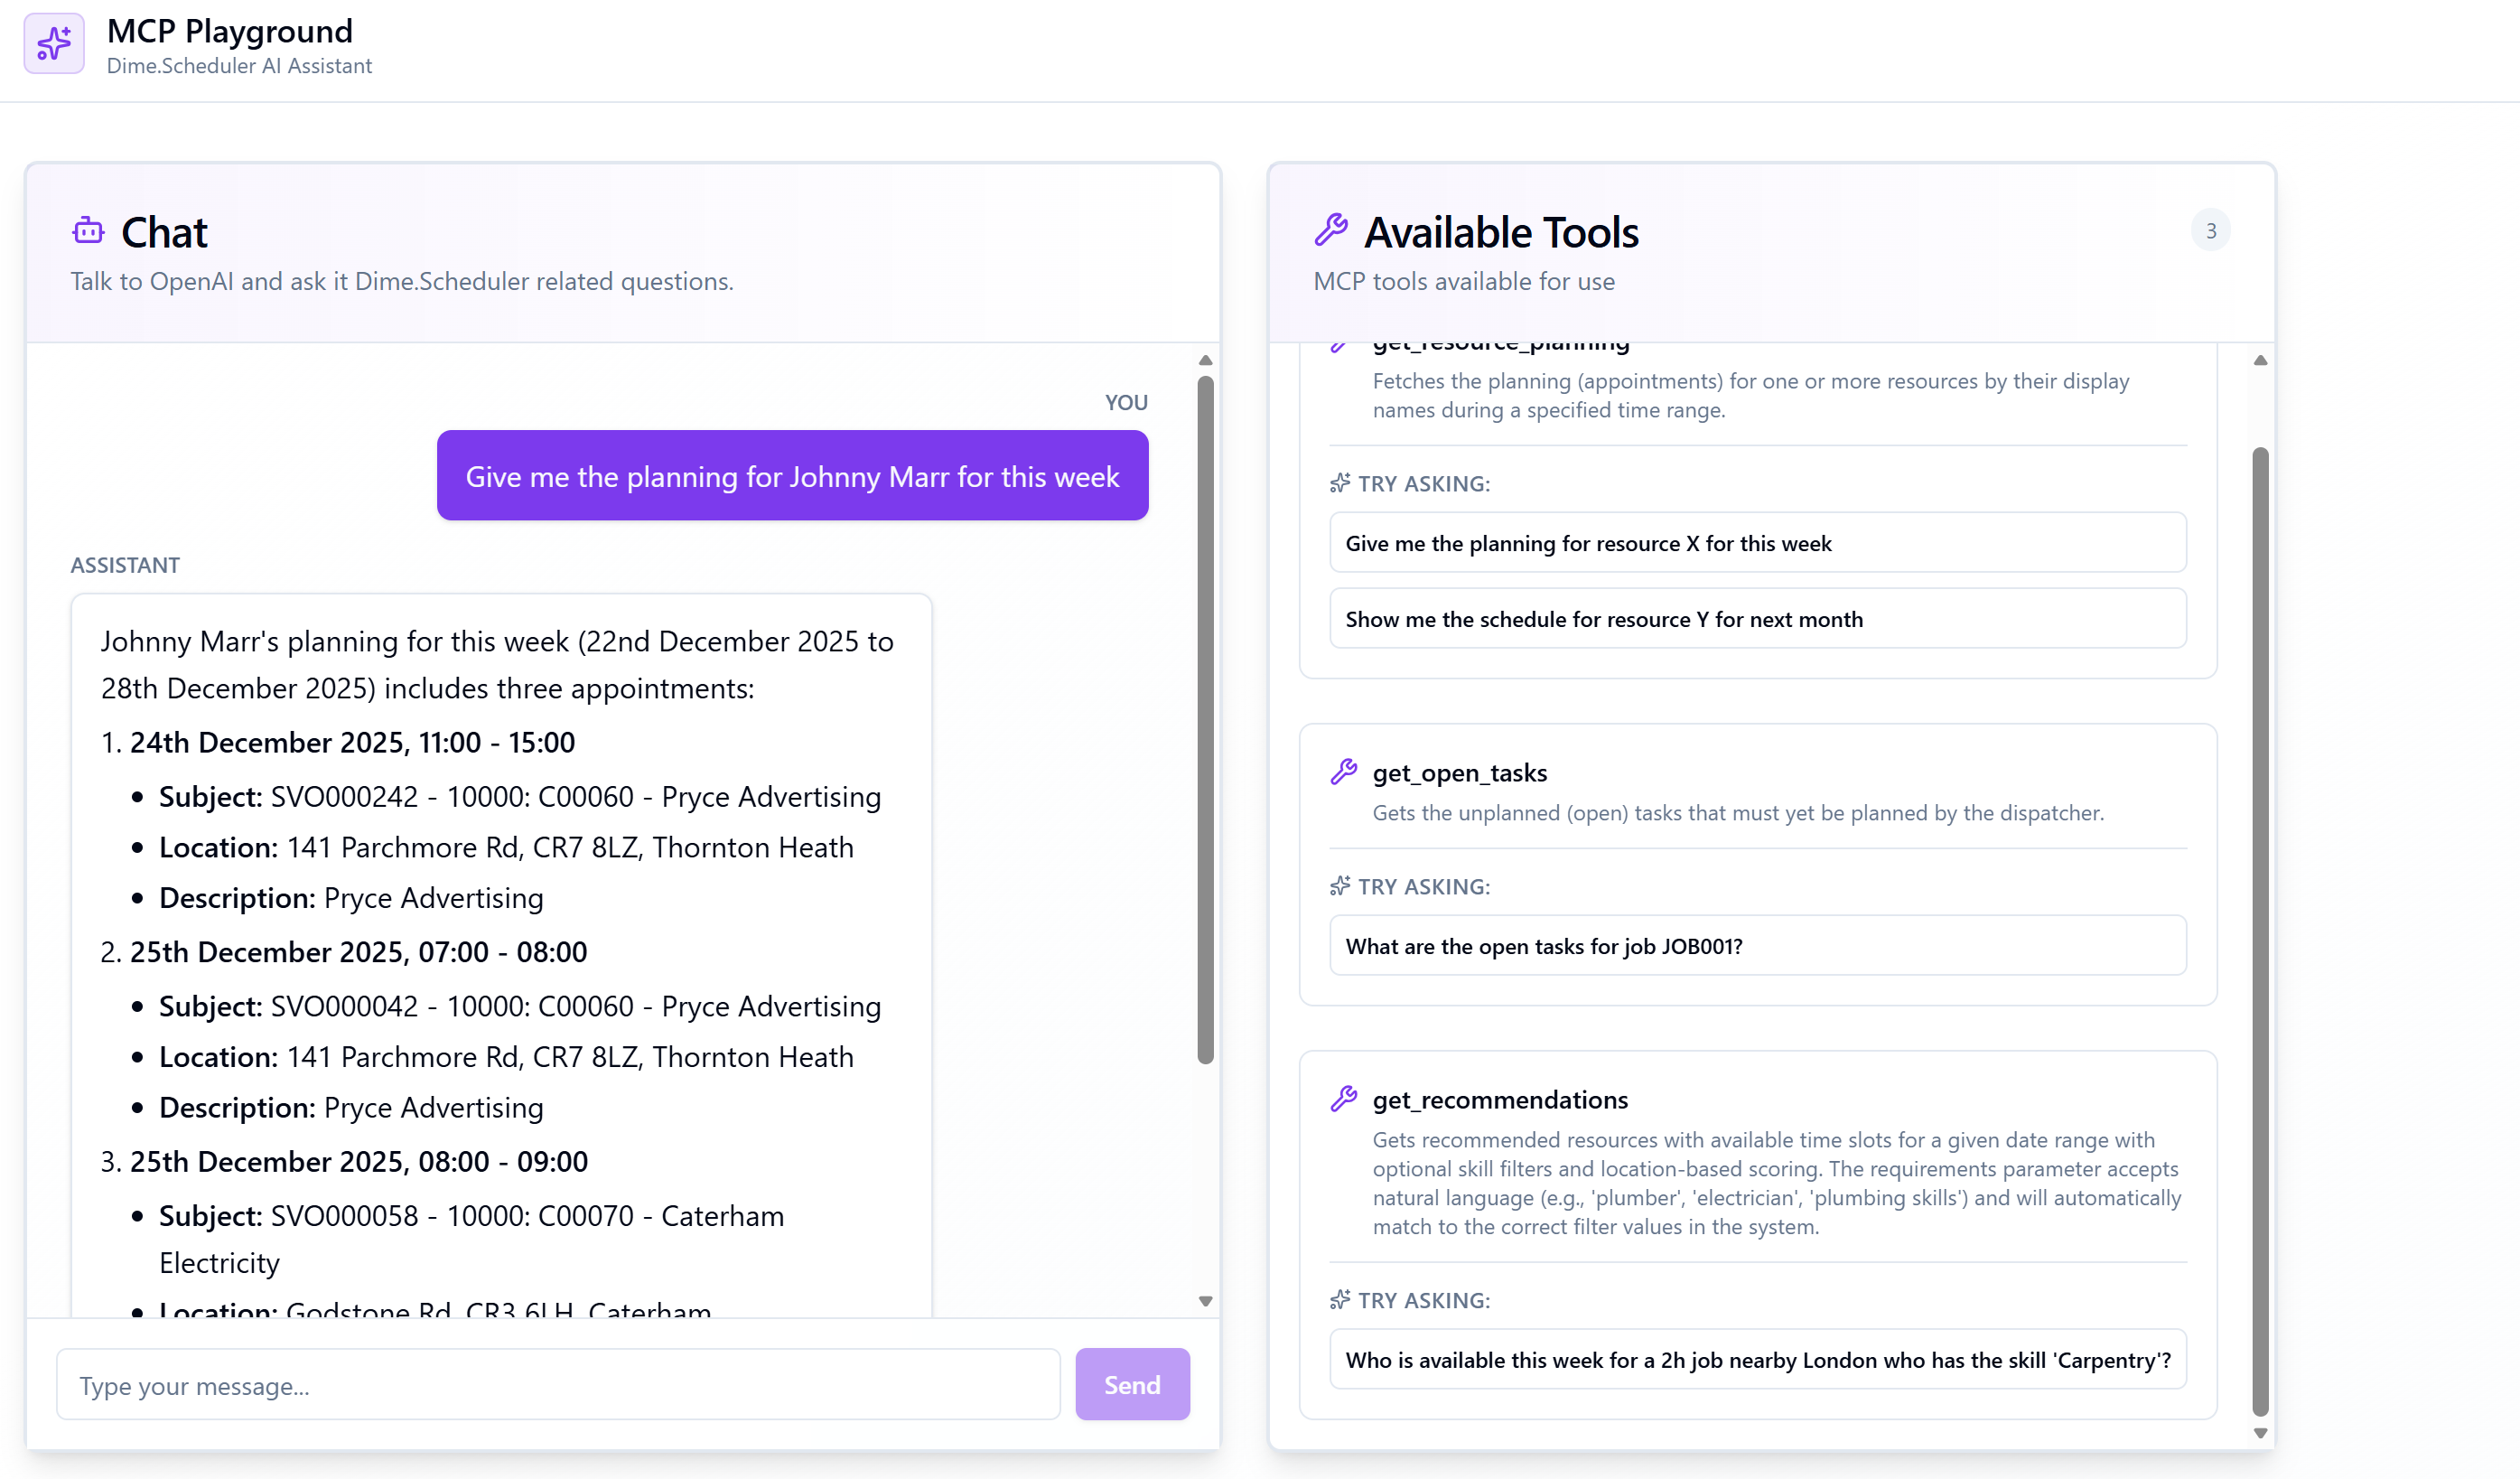
Task: Select the 'Who is available this week' Carpentry prompt
Action: point(1757,1360)
